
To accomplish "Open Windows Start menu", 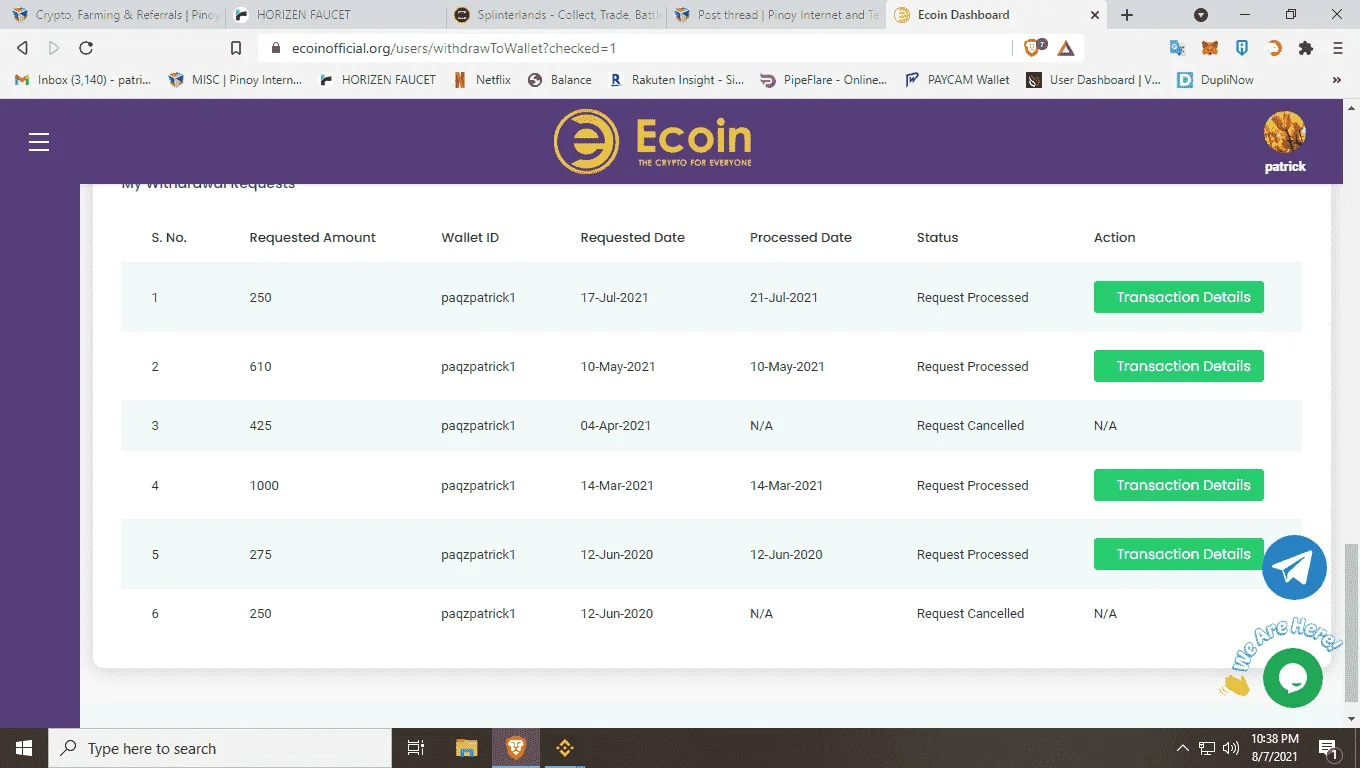I will tap(24, 748).
